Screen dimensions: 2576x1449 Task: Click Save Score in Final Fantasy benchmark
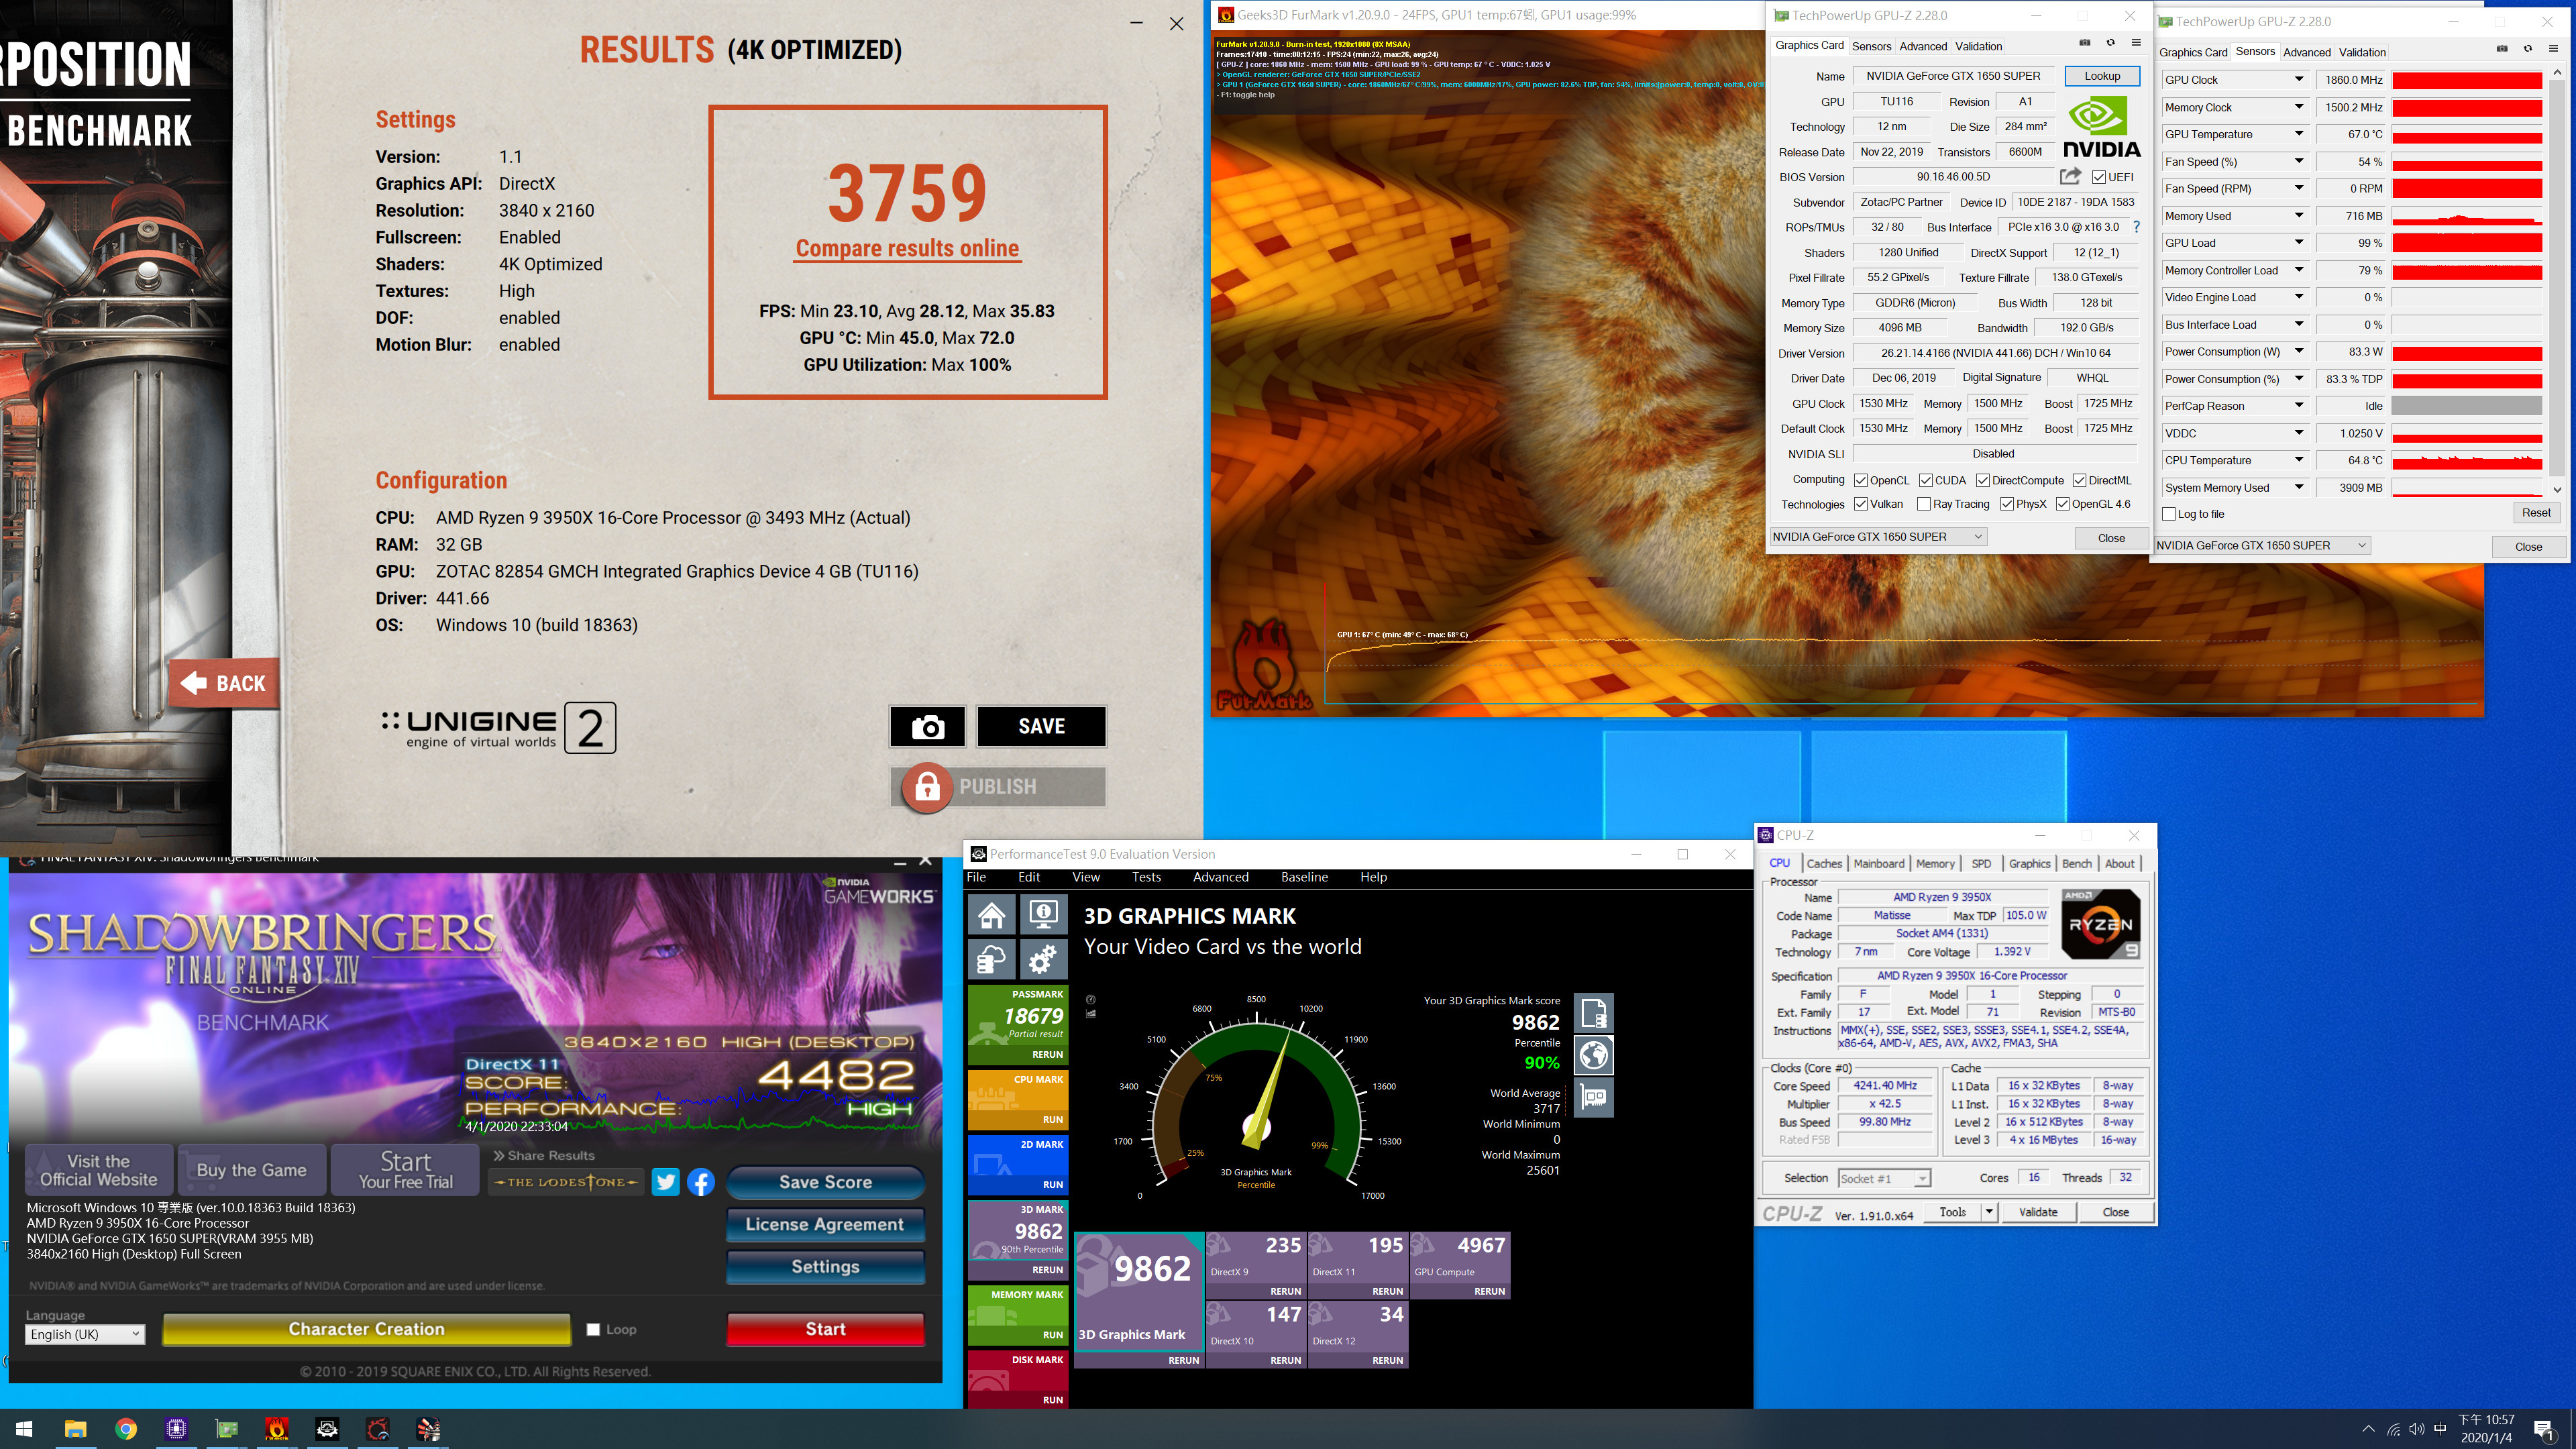[x=825, y=1182]
